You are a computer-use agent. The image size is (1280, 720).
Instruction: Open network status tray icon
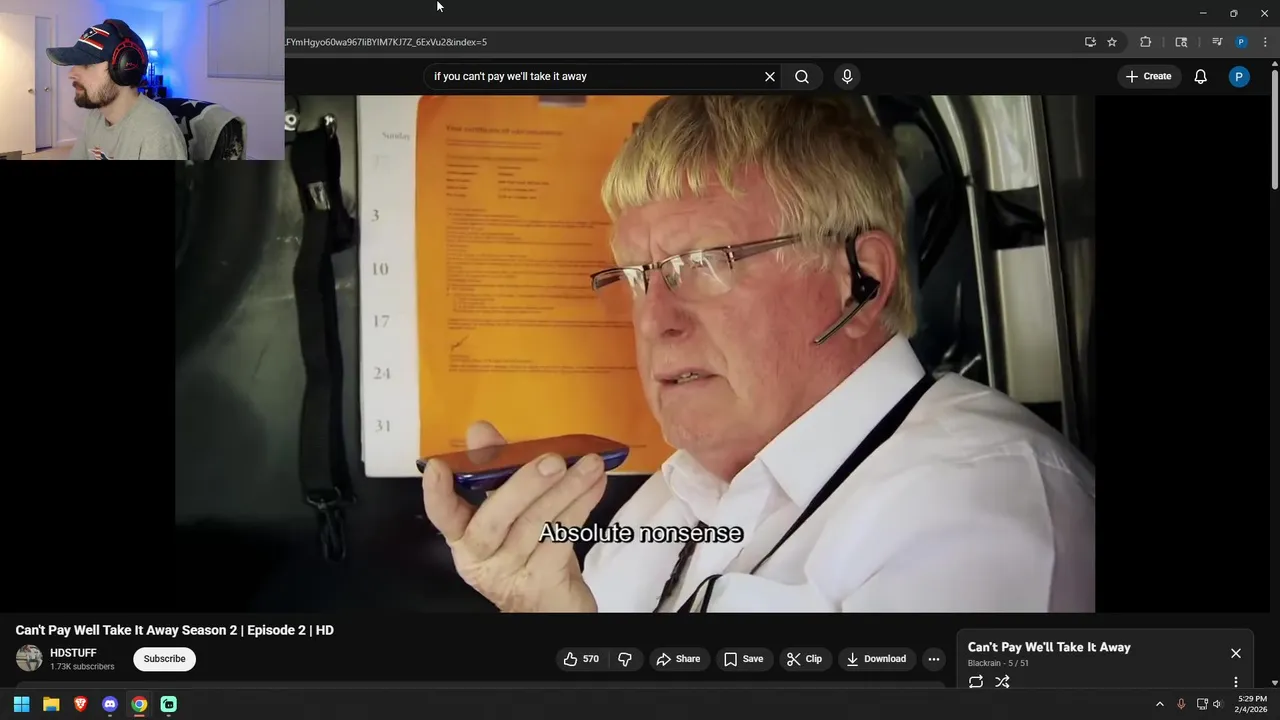pos(1202,704)
